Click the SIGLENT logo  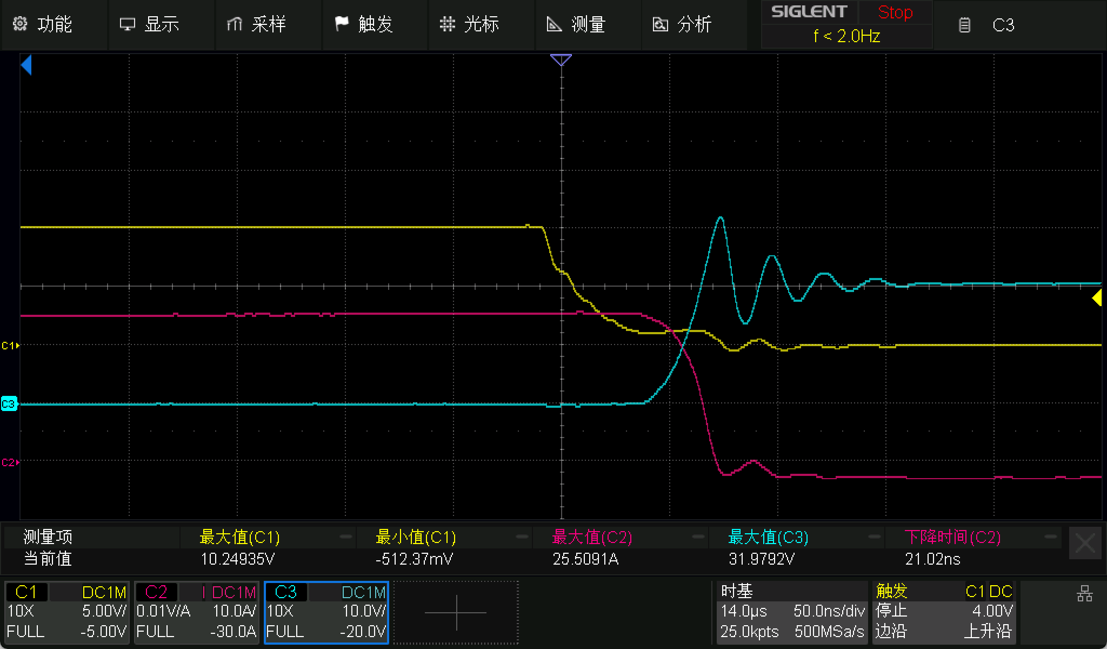(809, 12)
